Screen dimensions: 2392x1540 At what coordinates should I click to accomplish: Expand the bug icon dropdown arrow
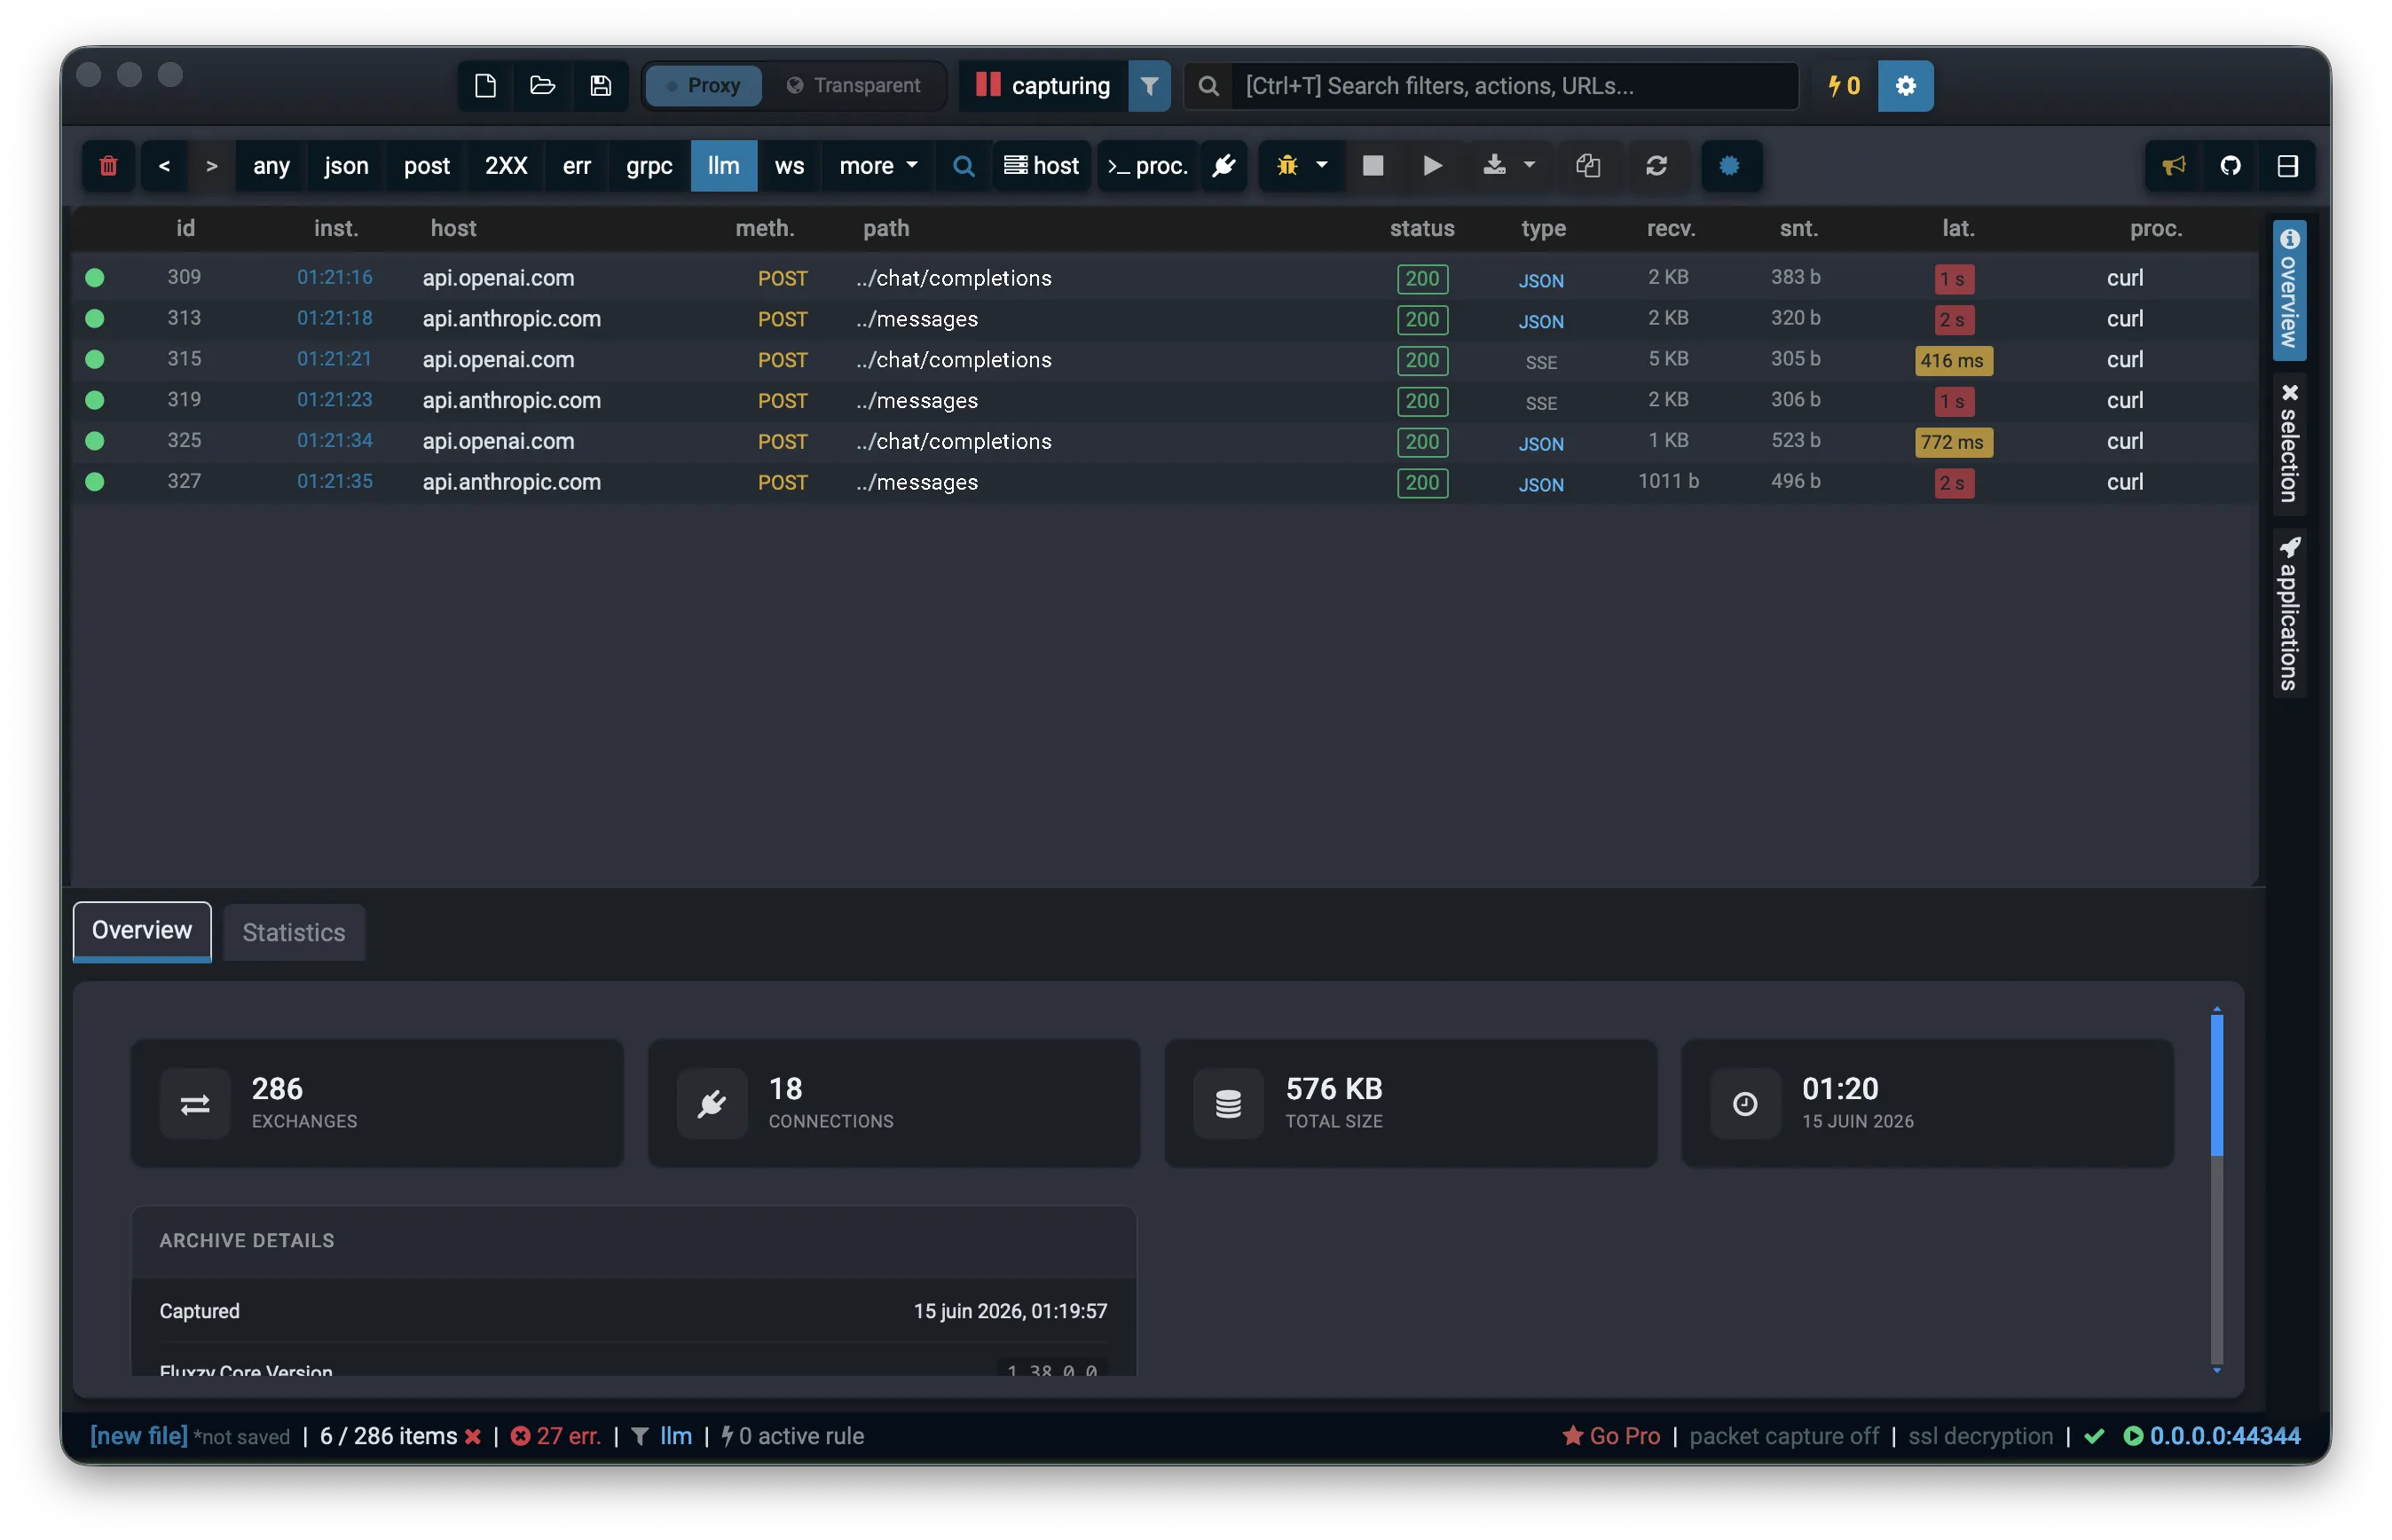(1322, 165)
